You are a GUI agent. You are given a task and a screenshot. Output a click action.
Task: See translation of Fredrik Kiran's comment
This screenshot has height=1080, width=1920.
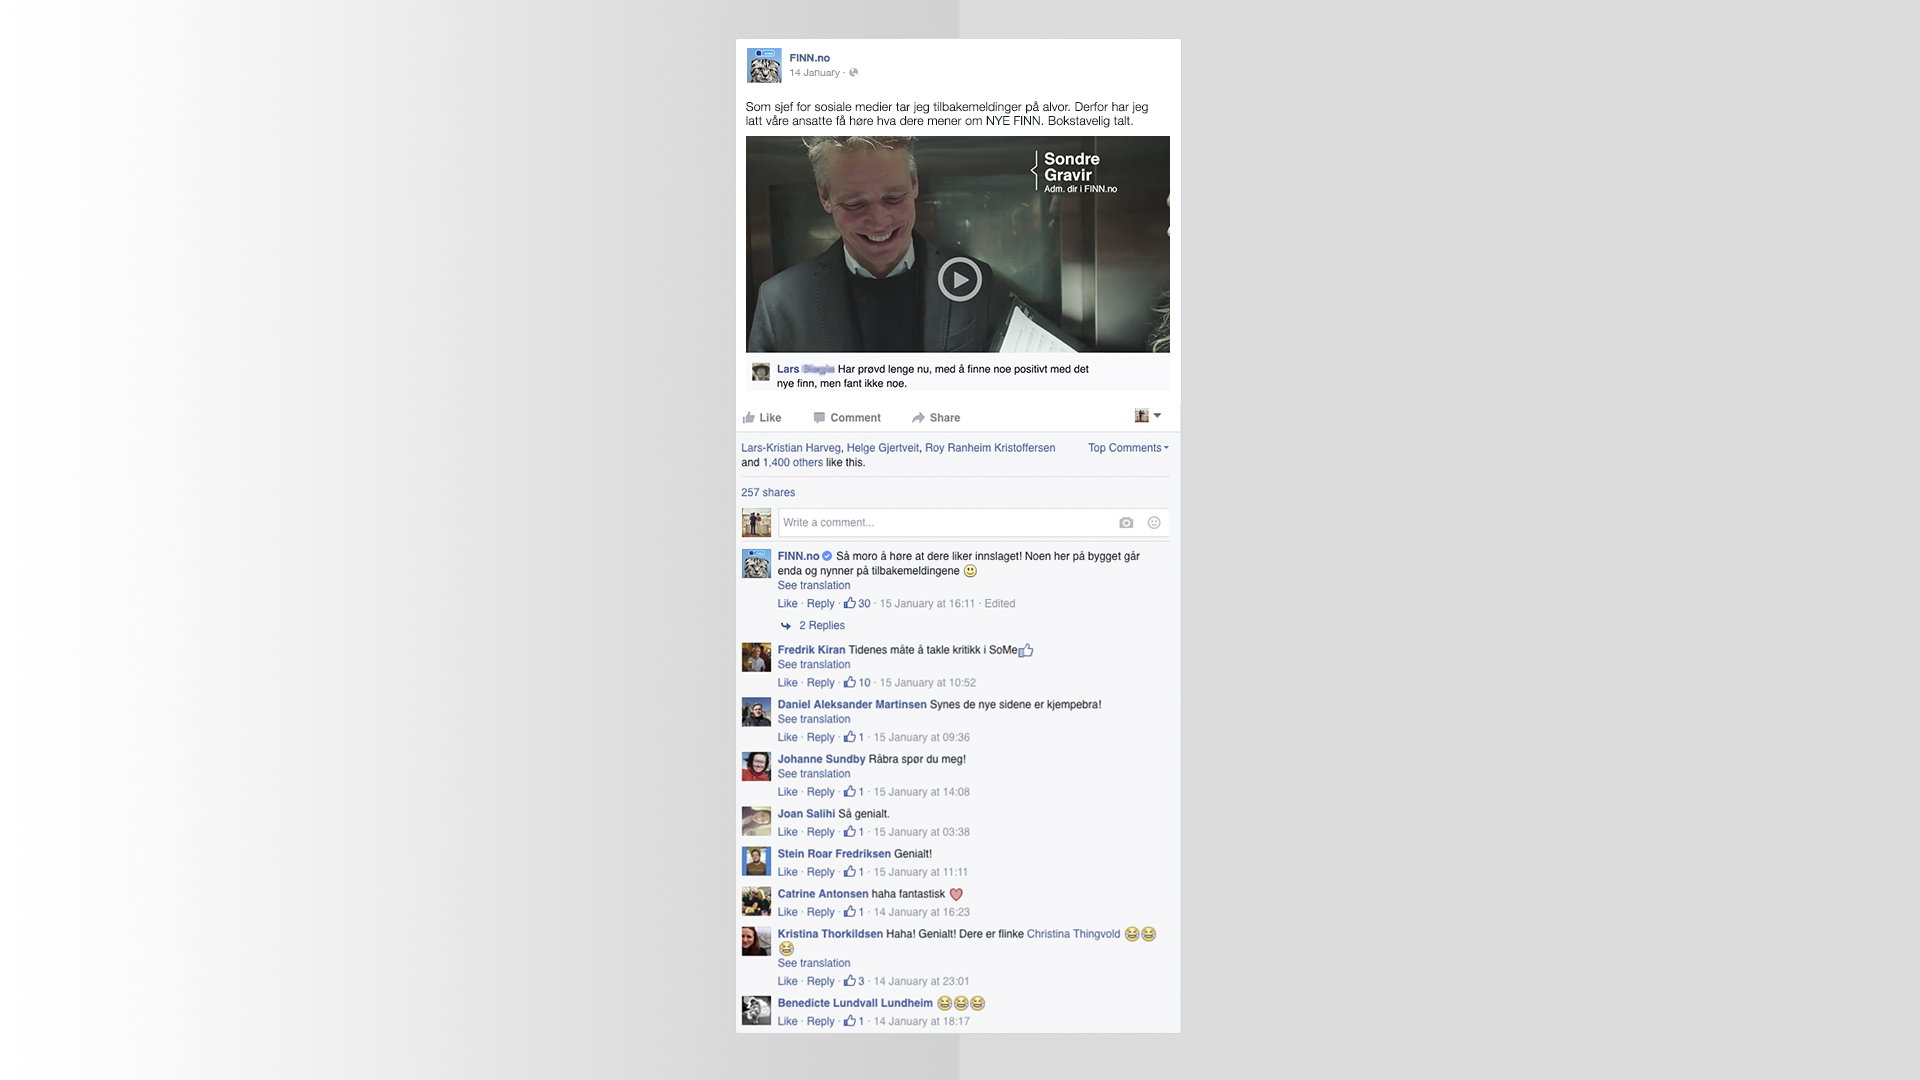pyautogui.click(x=814, y=665)
